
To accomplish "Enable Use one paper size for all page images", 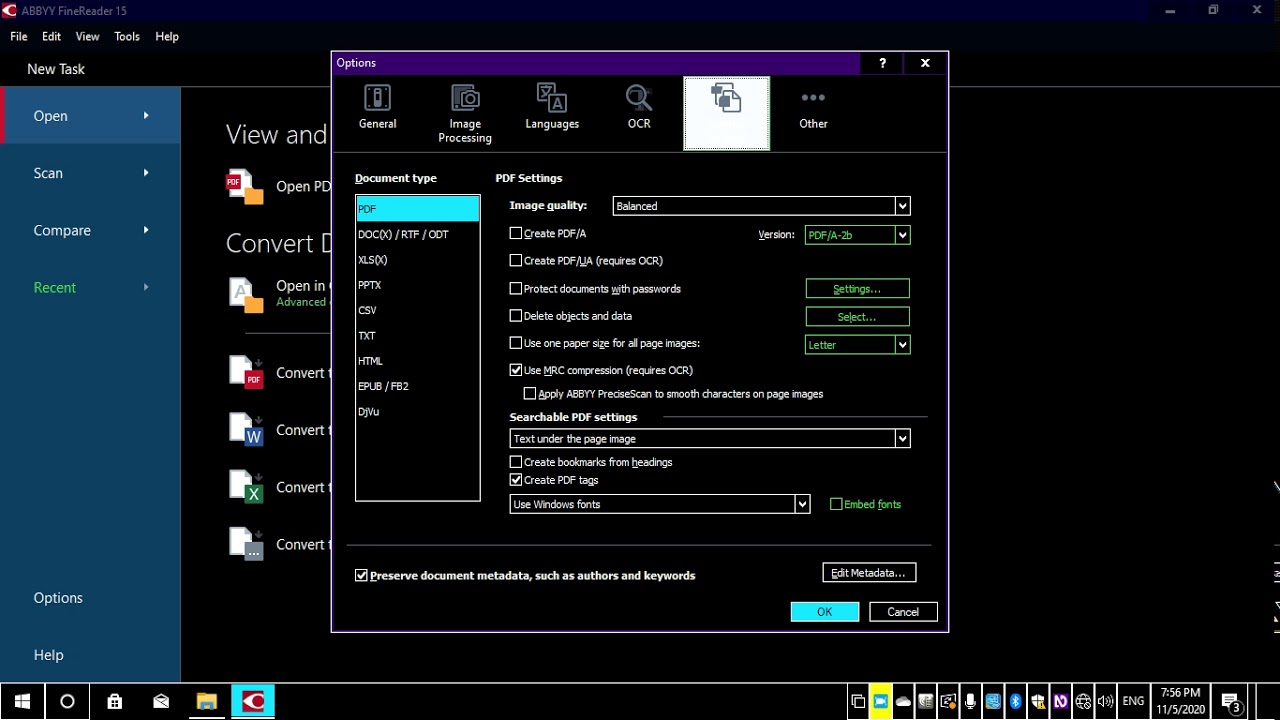I will click(516, 343).
